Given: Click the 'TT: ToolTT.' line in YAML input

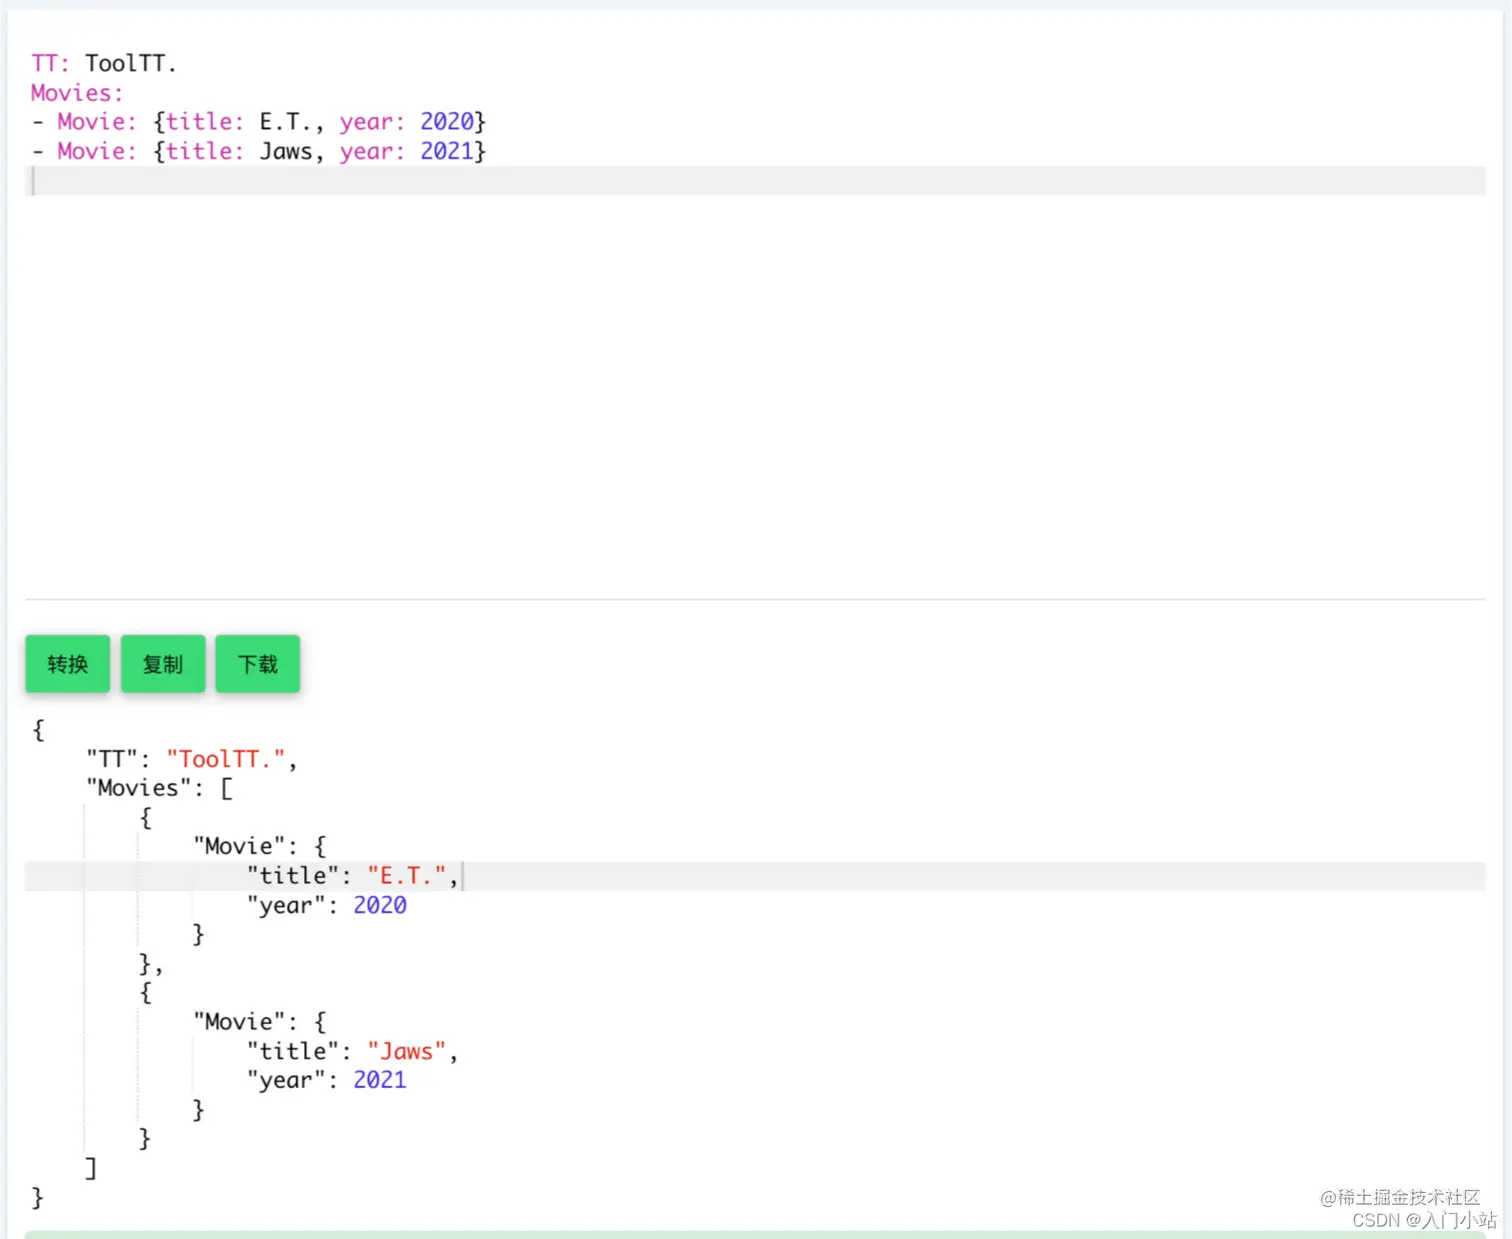Looking at the screenshot, I should click(104, 64).
